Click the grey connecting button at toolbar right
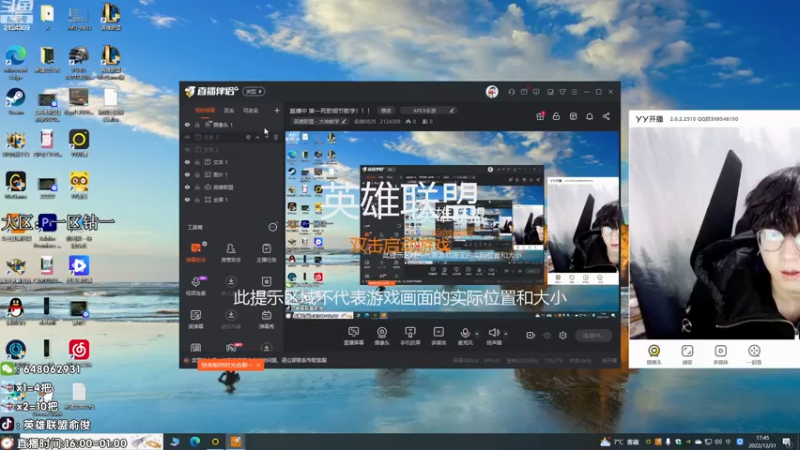This screenshot has width=800, height=450. click(593, 335)
